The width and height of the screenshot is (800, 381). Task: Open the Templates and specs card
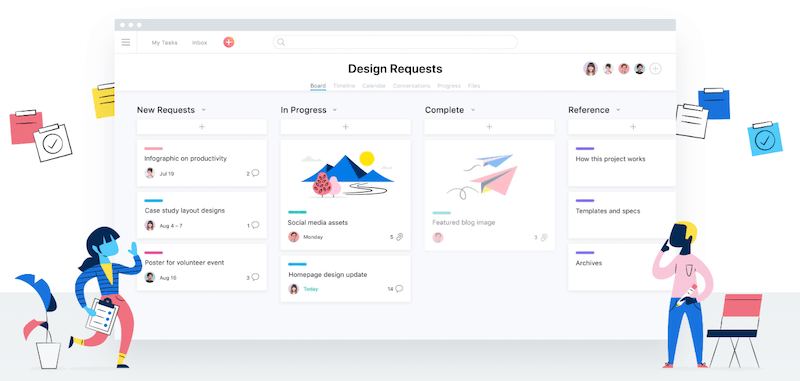pyautogui.click(x=622, y=215)
